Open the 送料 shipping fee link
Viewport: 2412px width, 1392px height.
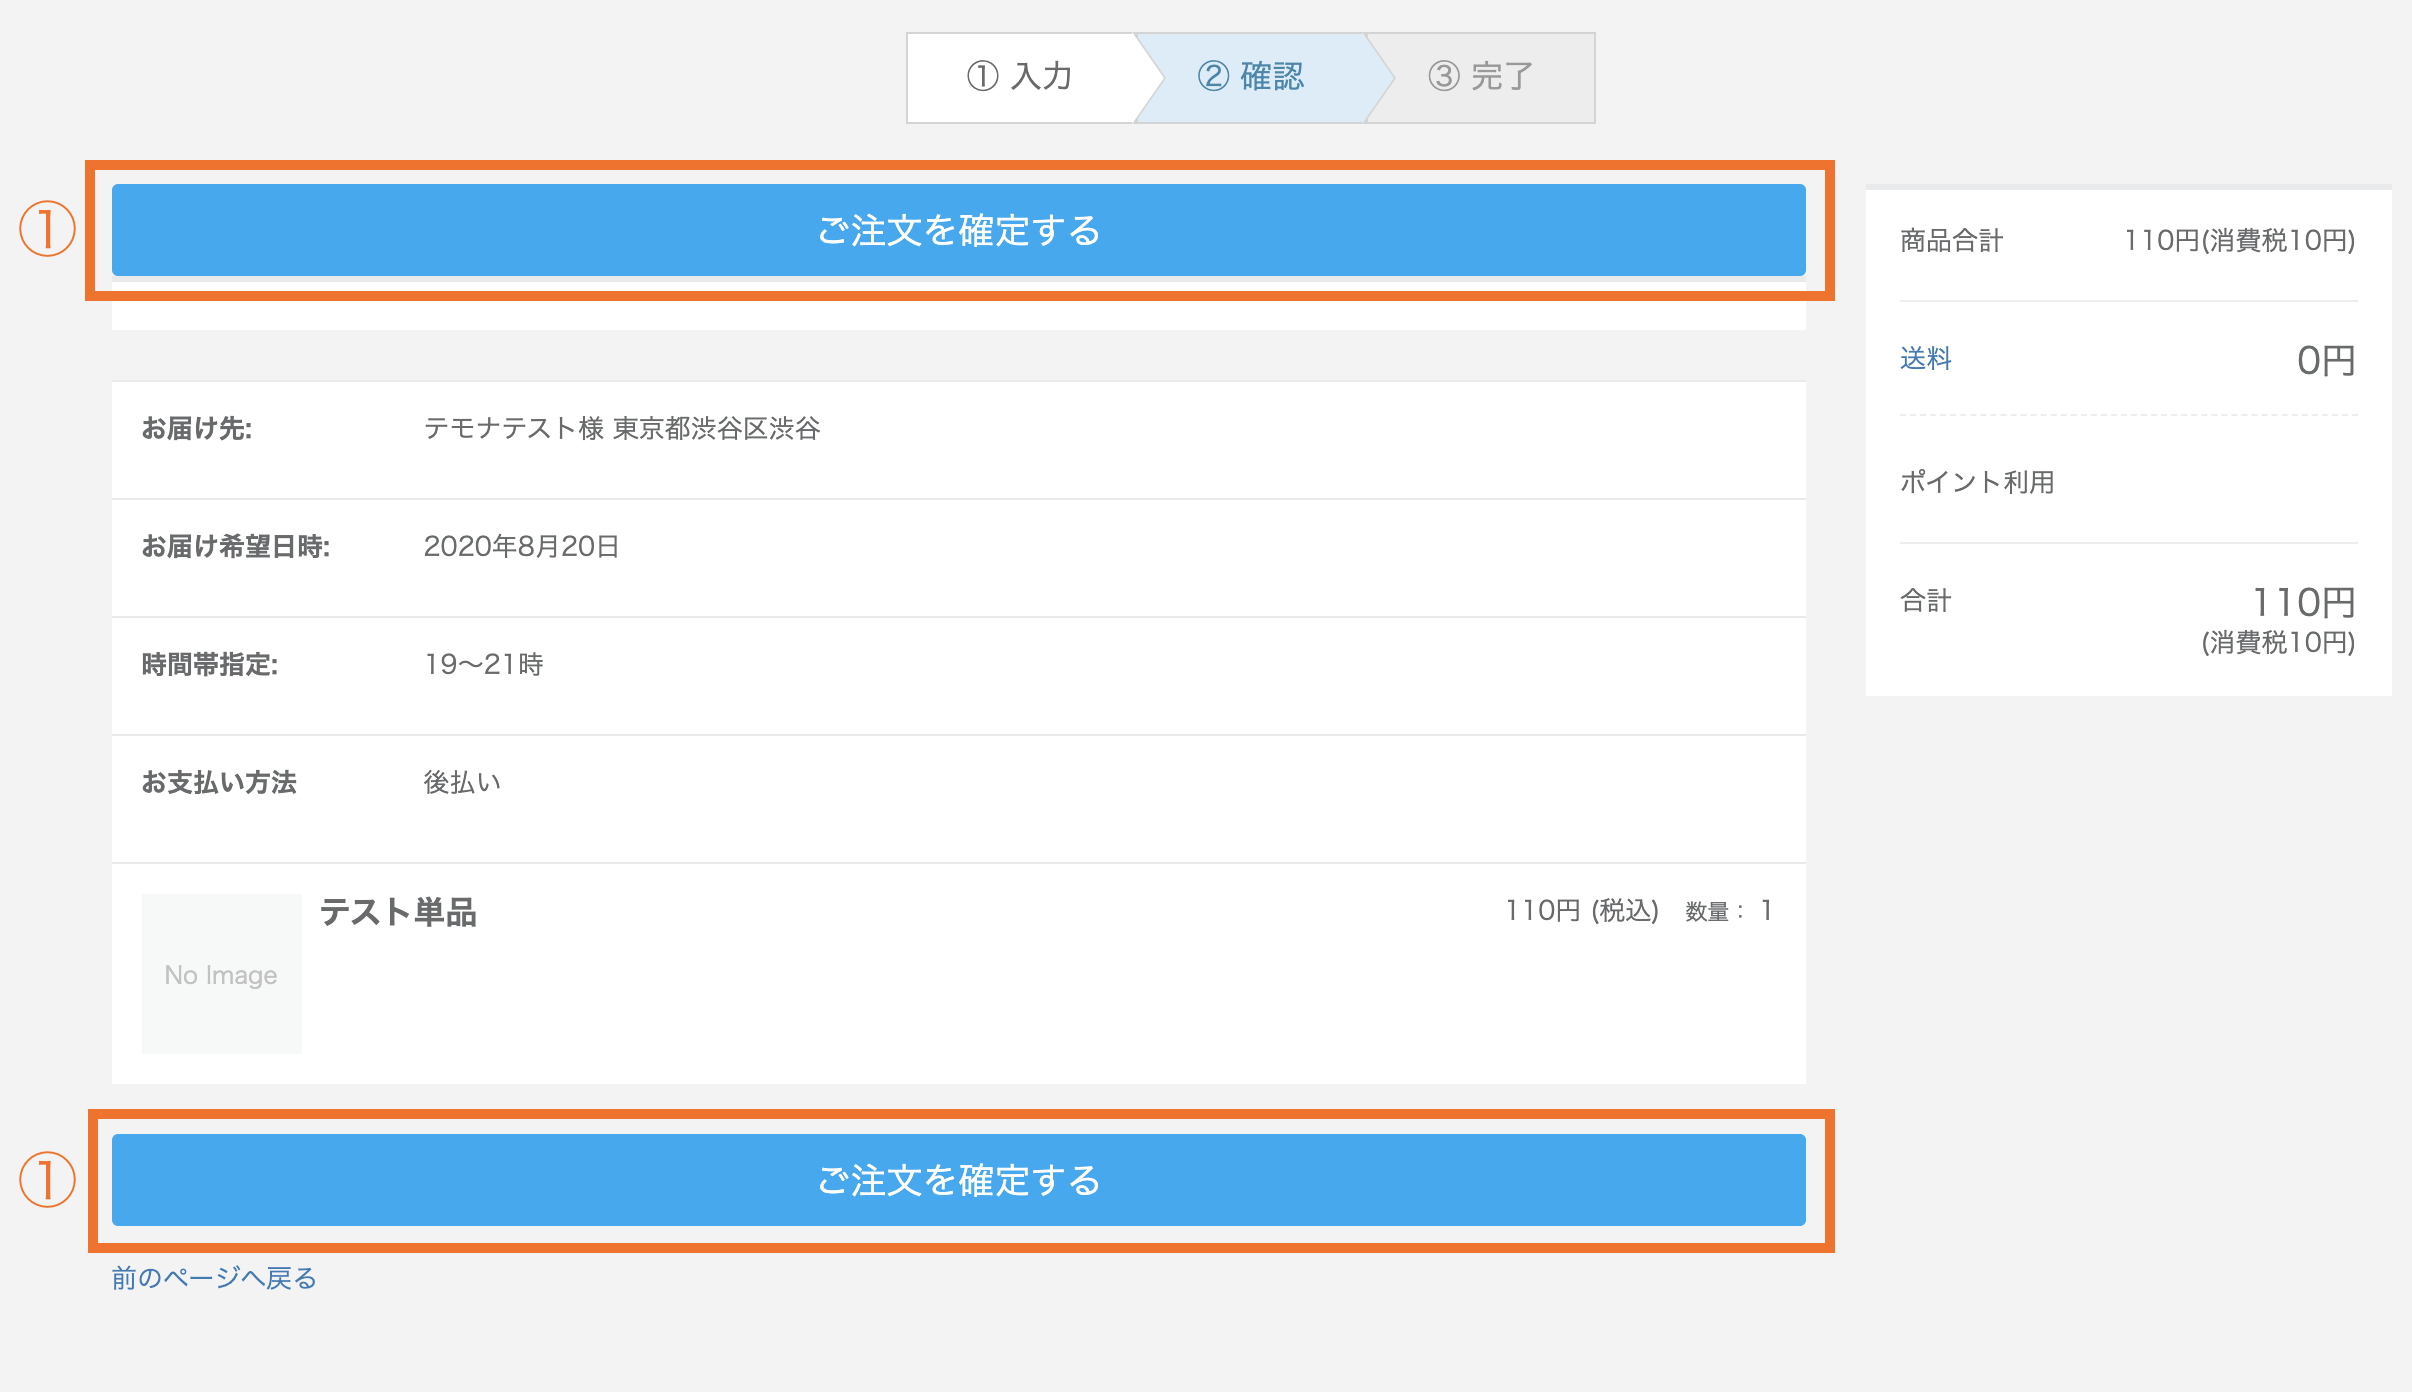pos(1925,358)
